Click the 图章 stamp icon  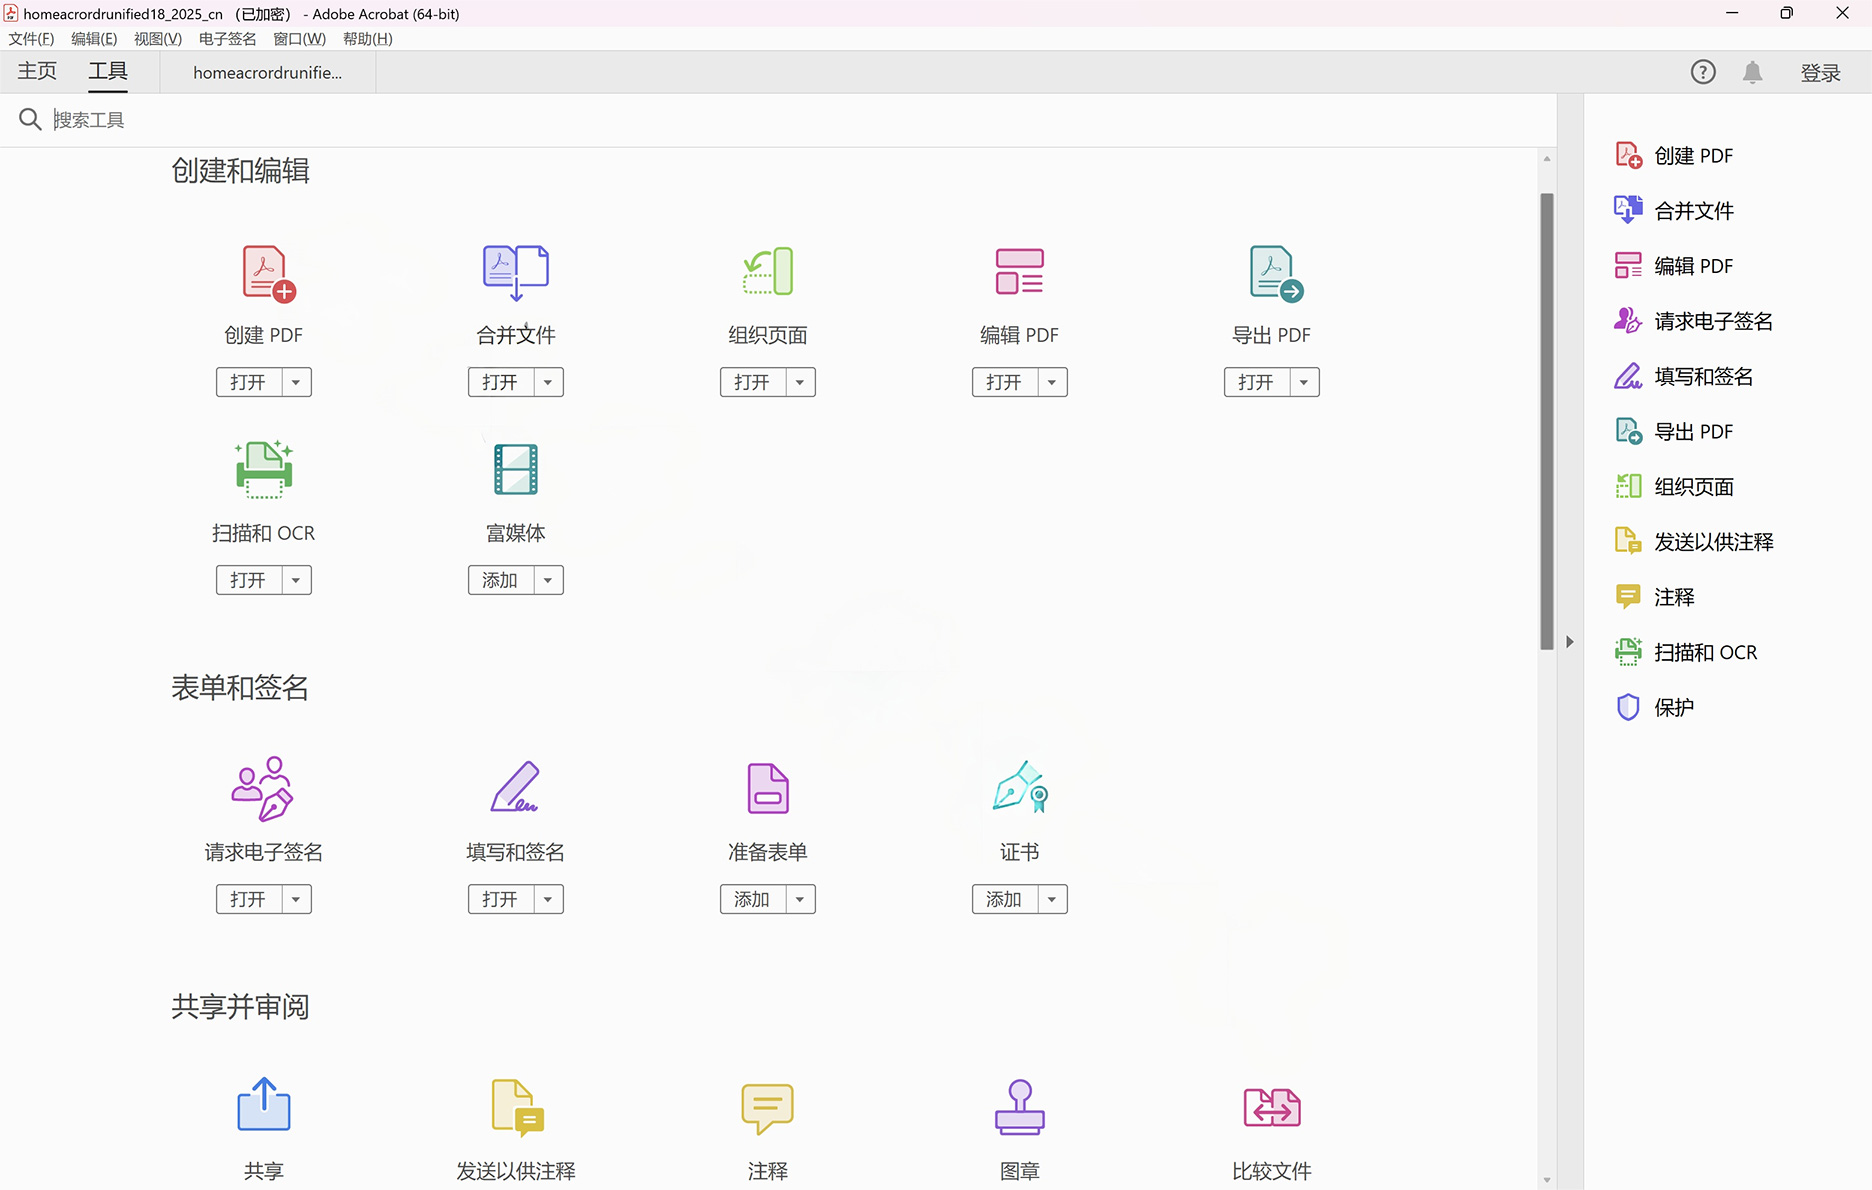1020,1107
